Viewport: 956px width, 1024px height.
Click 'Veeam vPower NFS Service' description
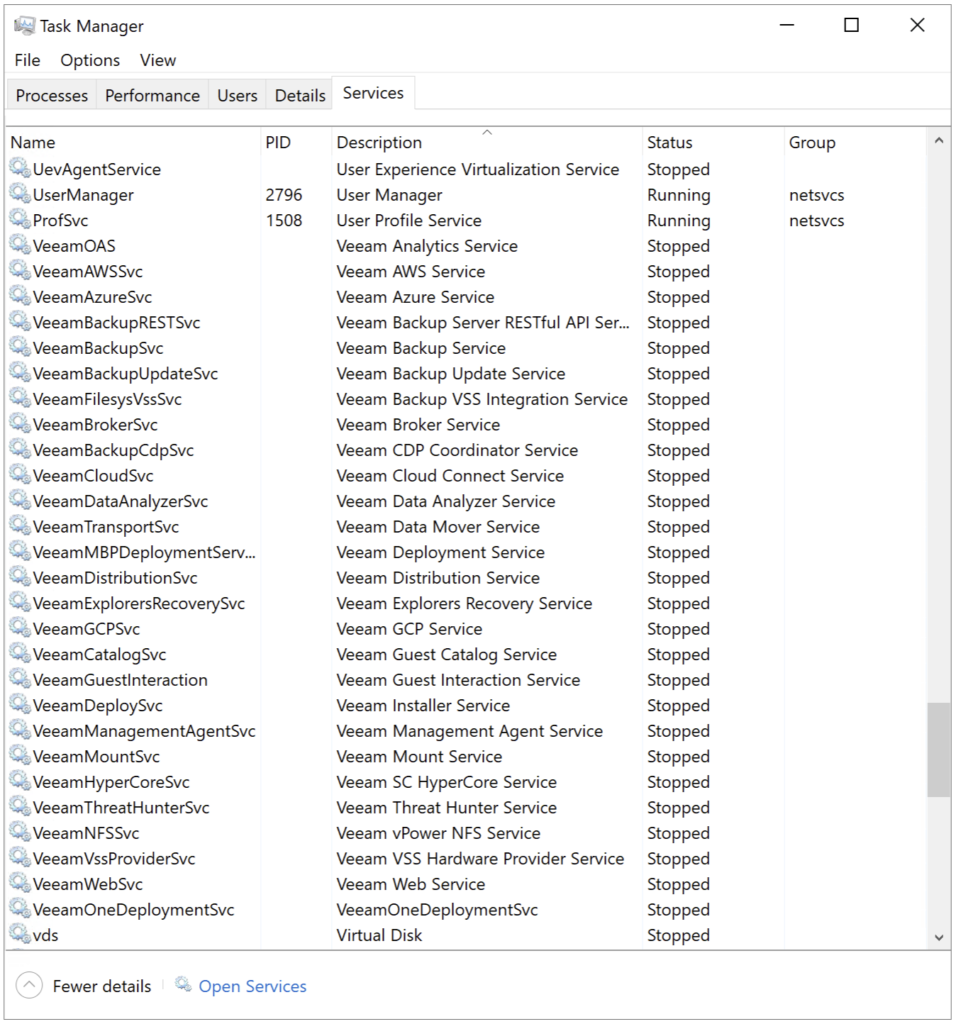(438, 833)
